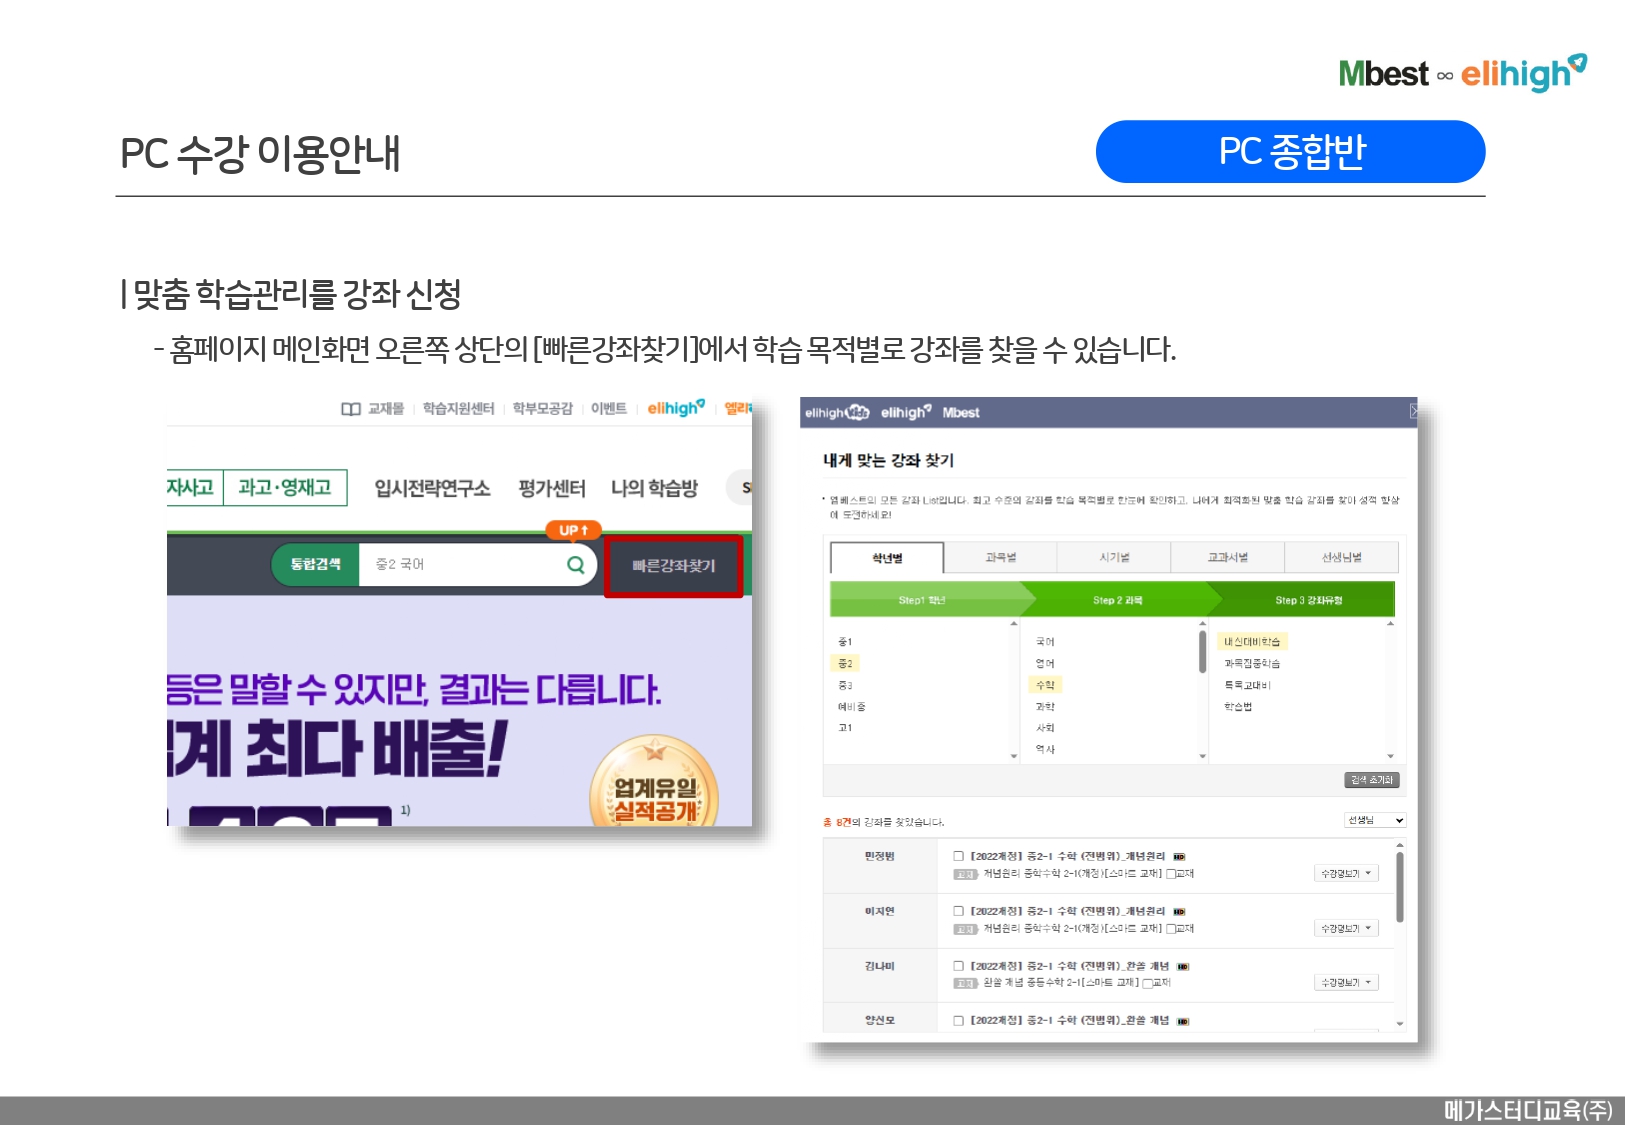Click the elihigh kids logo in popup header
This screenshot has height=1125, width=1625.
click(837, 413)
